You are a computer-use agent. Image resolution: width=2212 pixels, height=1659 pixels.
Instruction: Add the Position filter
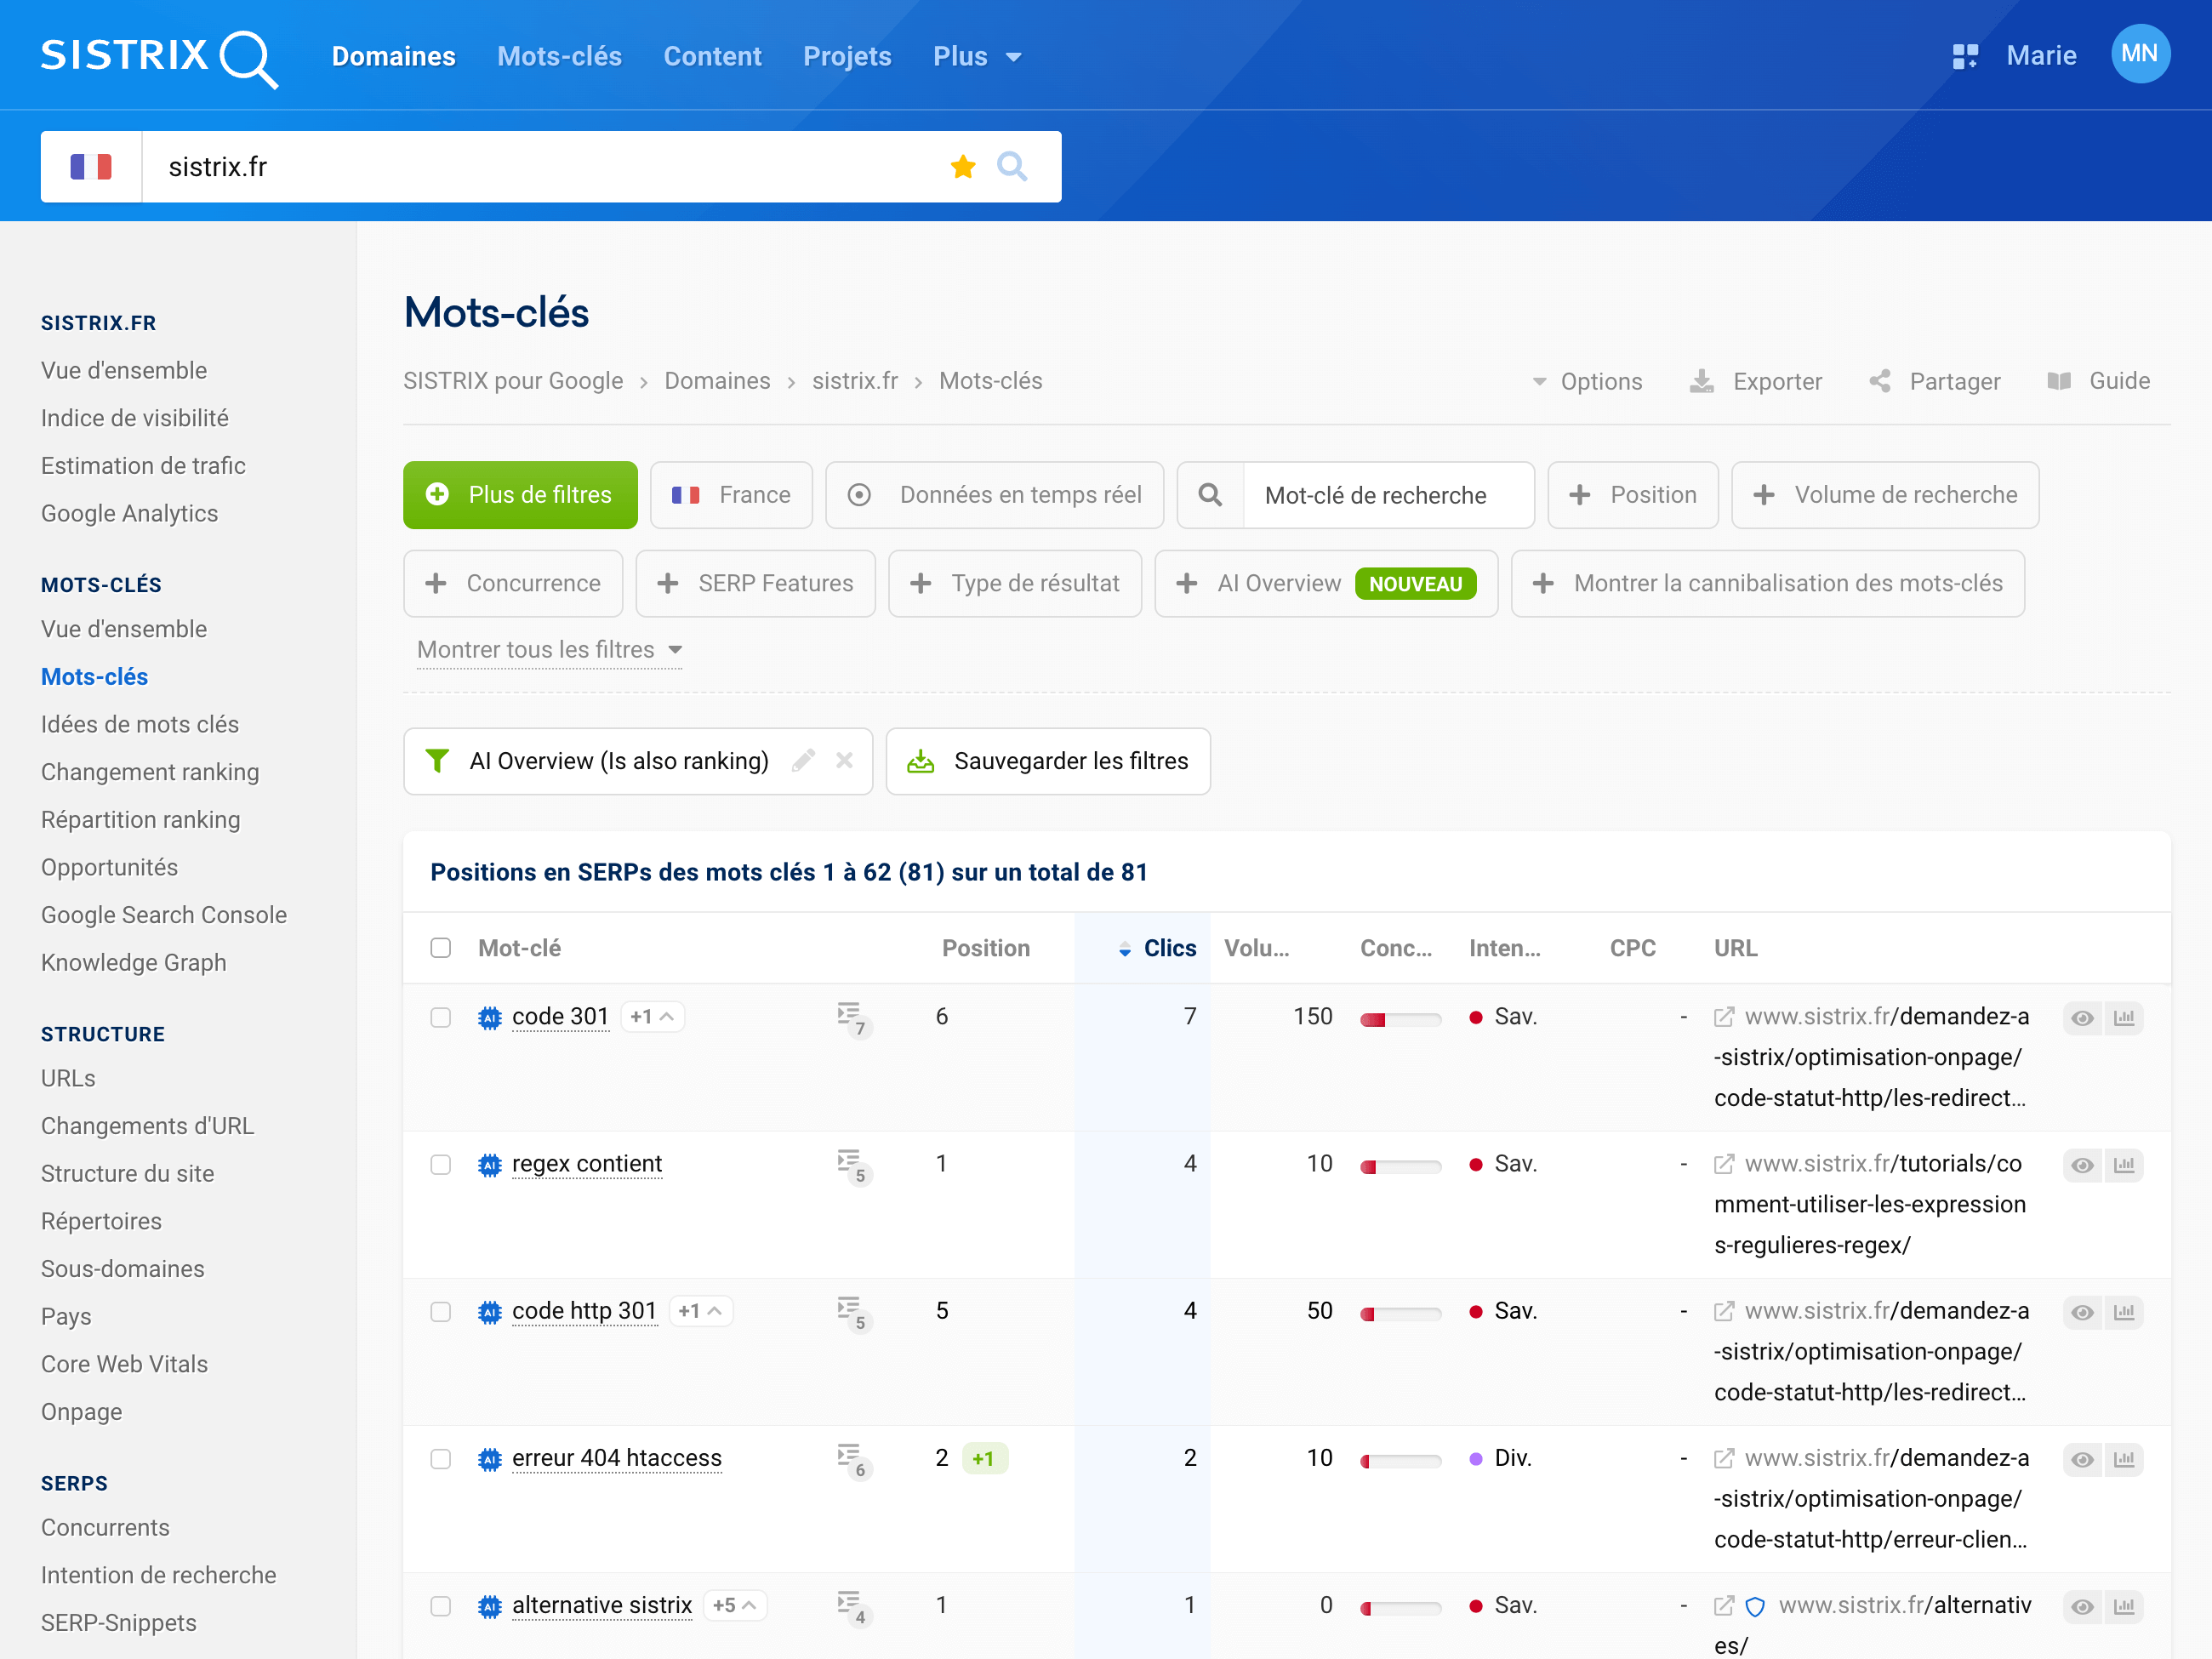tap(1632, 495)
